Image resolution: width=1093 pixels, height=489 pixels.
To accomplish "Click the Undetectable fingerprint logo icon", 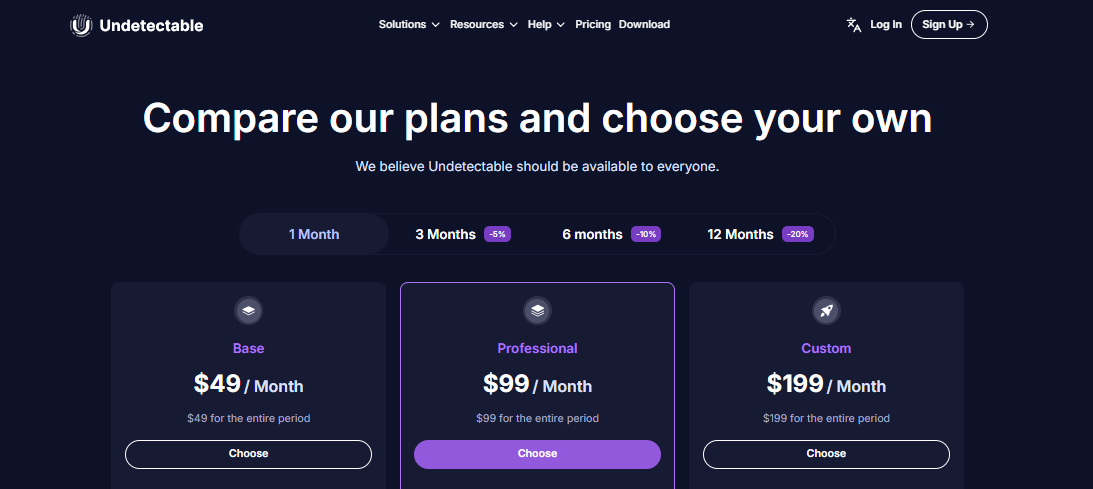I will point(82,26).
